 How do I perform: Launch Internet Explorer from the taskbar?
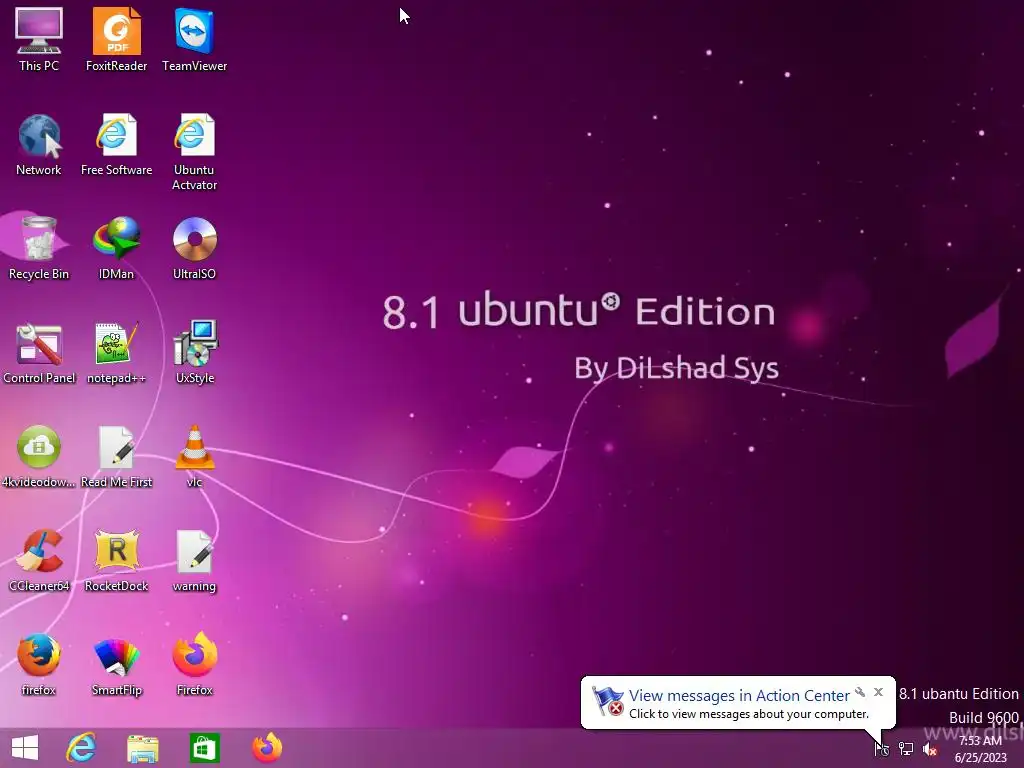pos(81,748)
